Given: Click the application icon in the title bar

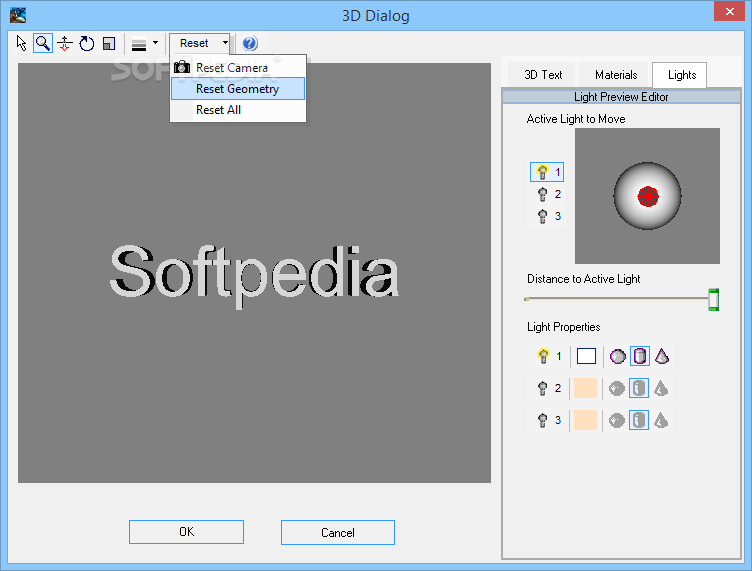Looking at the screenshot, I should coord(18,15).
